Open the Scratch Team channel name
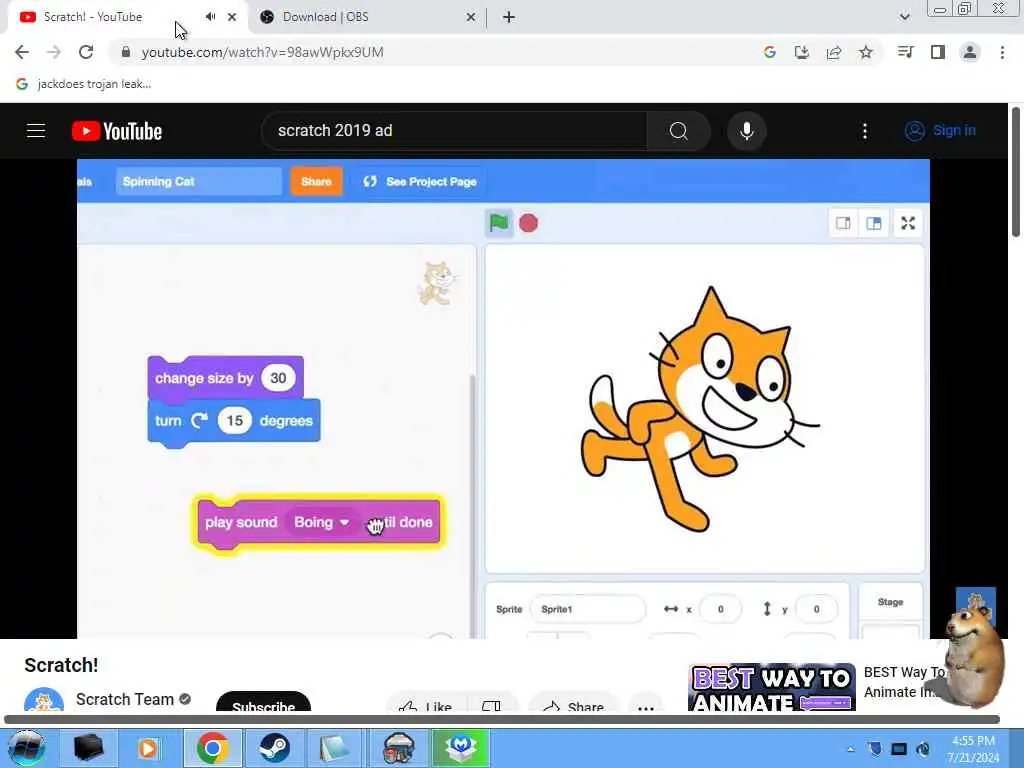 [x=125, y=699]
